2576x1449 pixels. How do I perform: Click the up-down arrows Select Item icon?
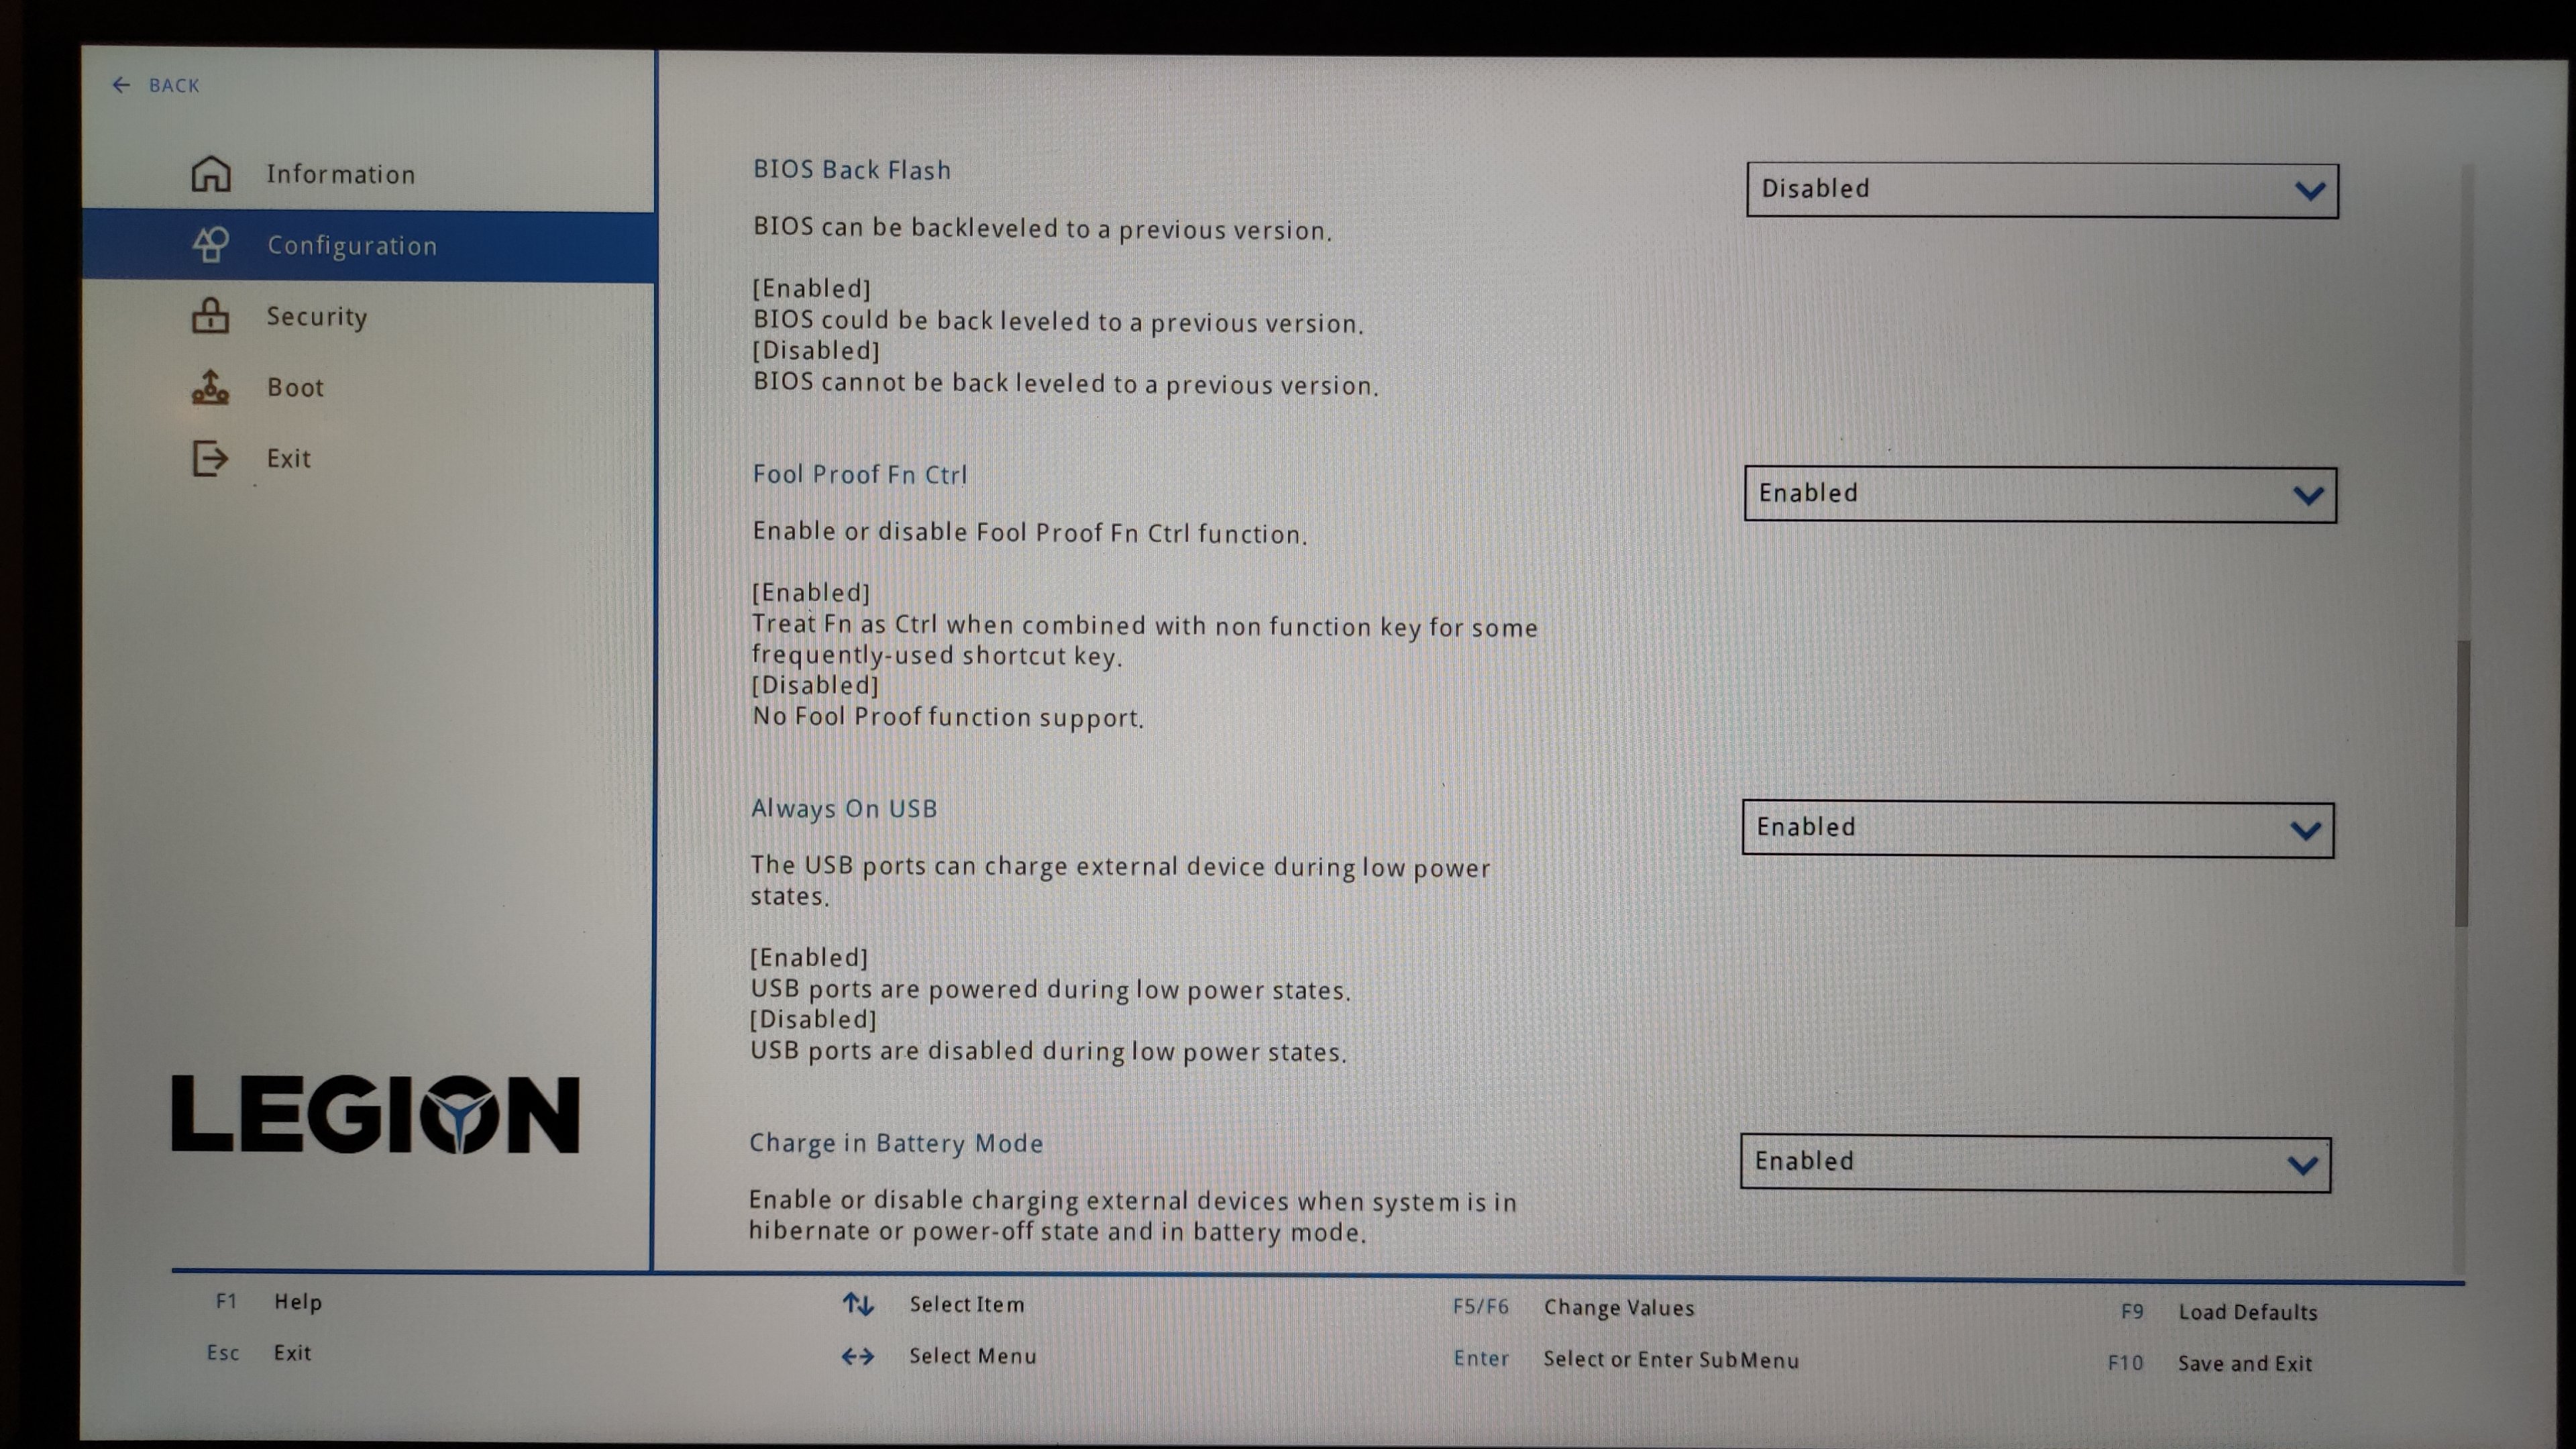click(858, 1304)
